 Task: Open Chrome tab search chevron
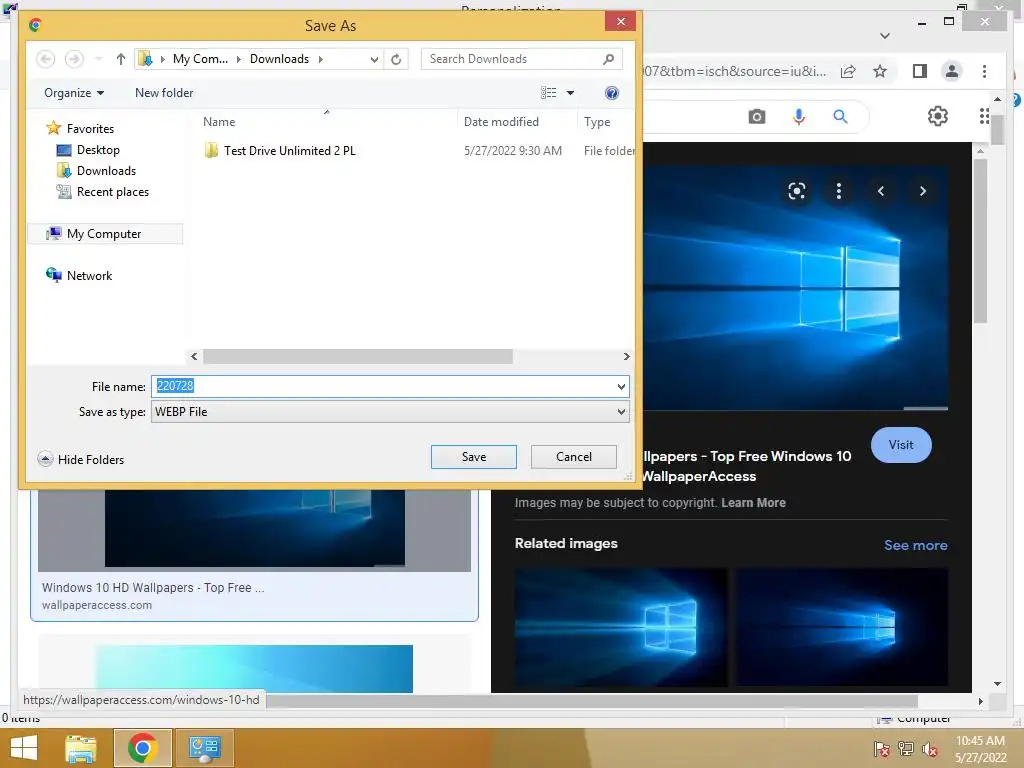885,36
